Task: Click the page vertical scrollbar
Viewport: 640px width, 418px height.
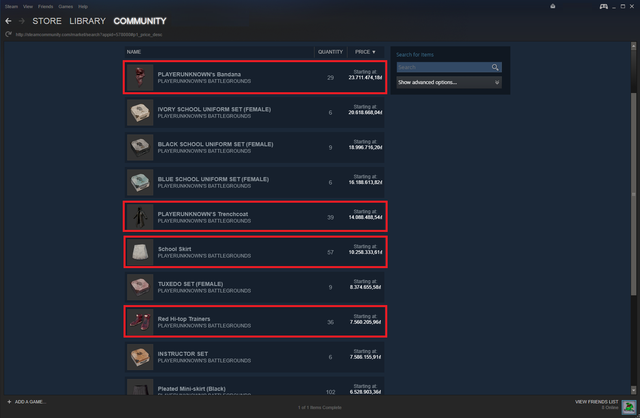Action: 633,194
